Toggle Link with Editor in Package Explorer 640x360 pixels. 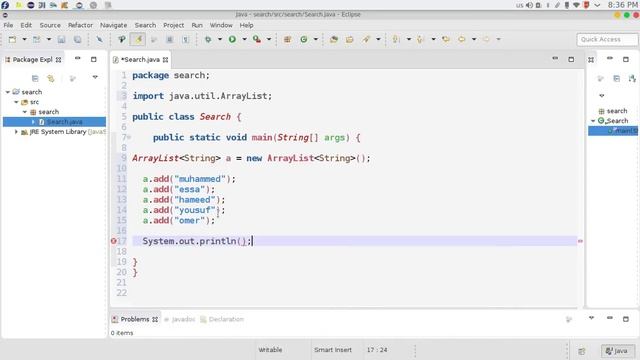coord(51,78)
